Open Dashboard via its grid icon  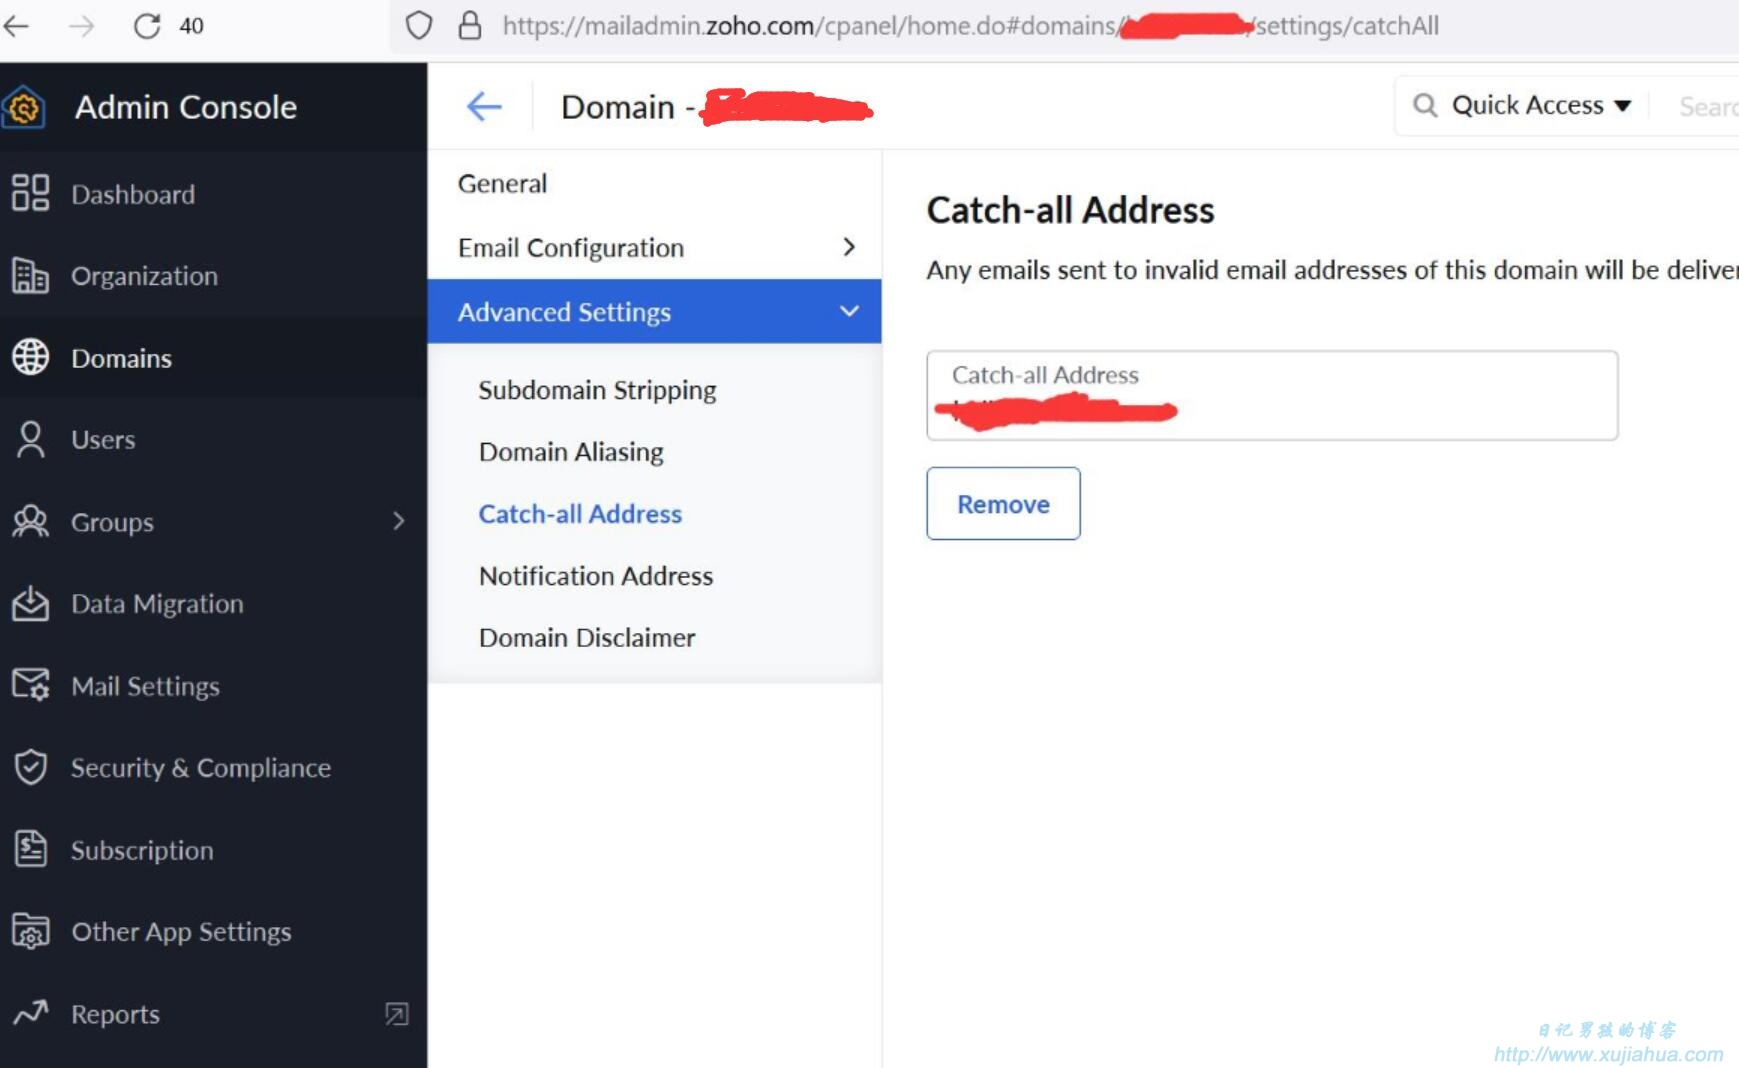pyautogui.click(x=30, y=193)
